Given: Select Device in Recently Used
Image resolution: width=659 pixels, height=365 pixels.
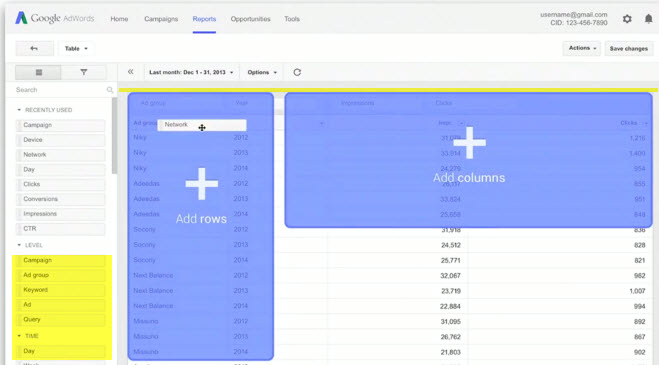Looking at the screenshot, I should (x=61, y=140).
